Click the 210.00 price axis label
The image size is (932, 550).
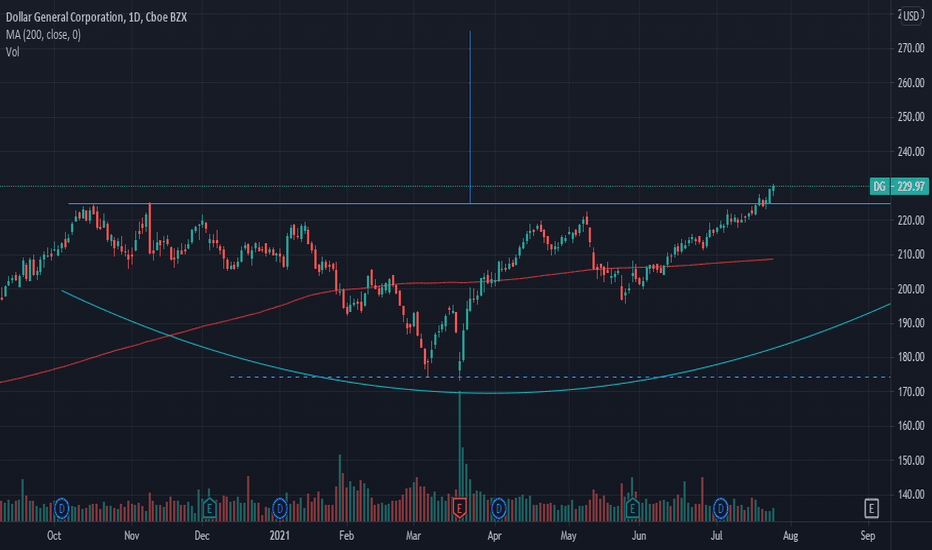pyautogui.click(x=911, y=254)
